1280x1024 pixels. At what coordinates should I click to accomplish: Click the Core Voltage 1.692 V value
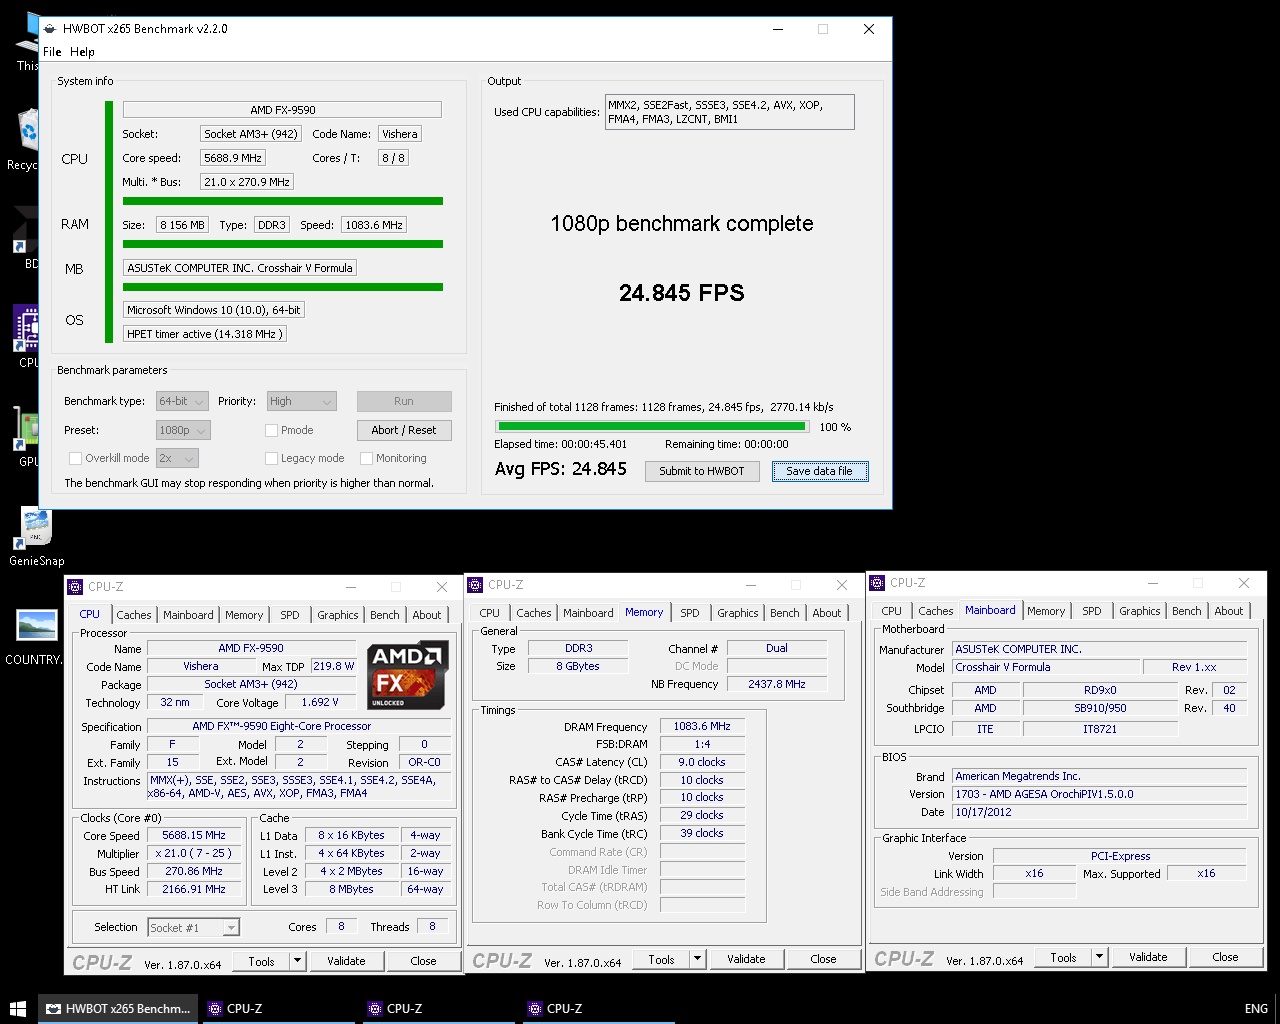(x=320, y=703)
